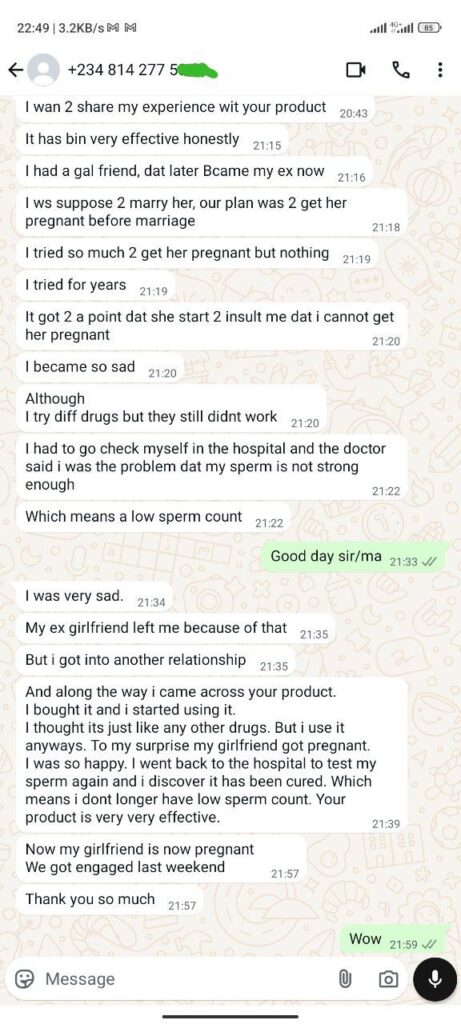Attach a file with paperclip icon
461x1024 pixels.
pos(345,978)
